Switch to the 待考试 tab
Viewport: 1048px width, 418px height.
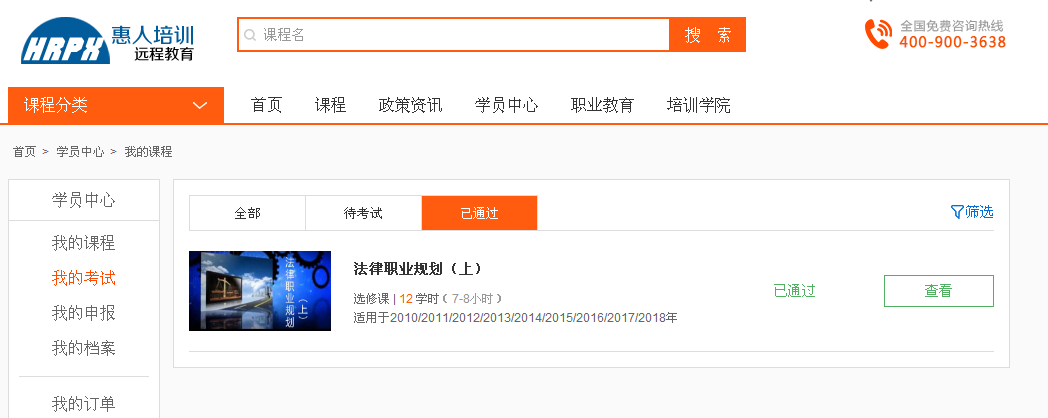tap(363, 213)
